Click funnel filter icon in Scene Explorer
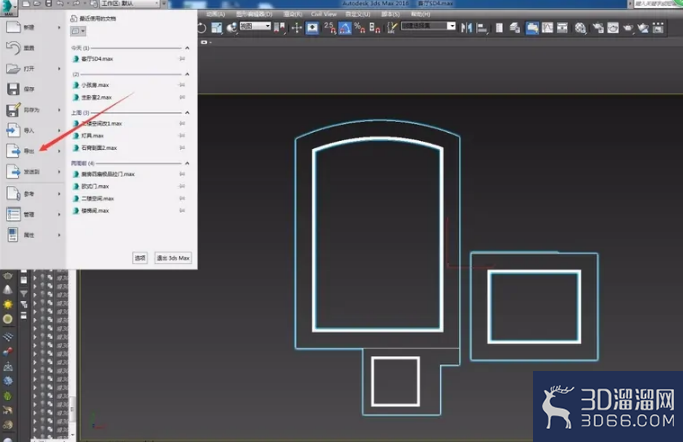This screenshot has height=442, width=683. pos(24,294)
